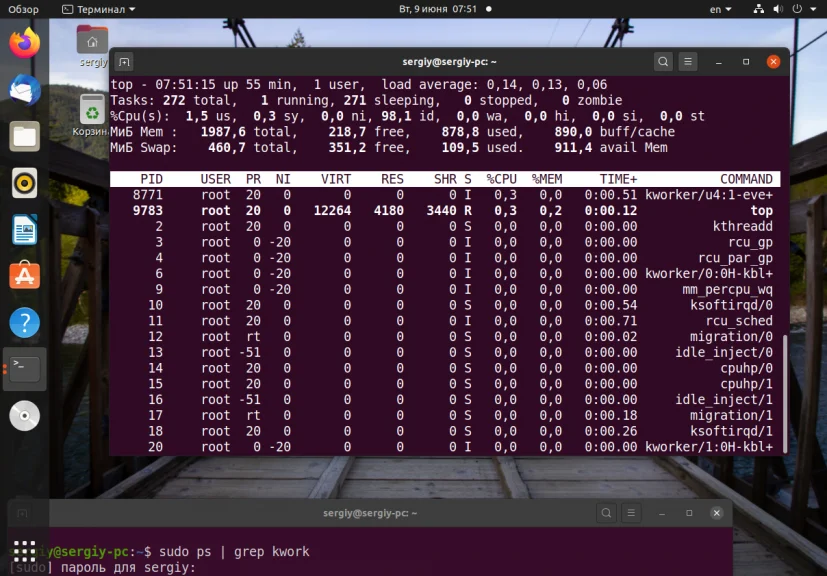Open hamburger menu in top terminal window
Image resolution: width=827 pixels, height=576 pixels.
688,62
